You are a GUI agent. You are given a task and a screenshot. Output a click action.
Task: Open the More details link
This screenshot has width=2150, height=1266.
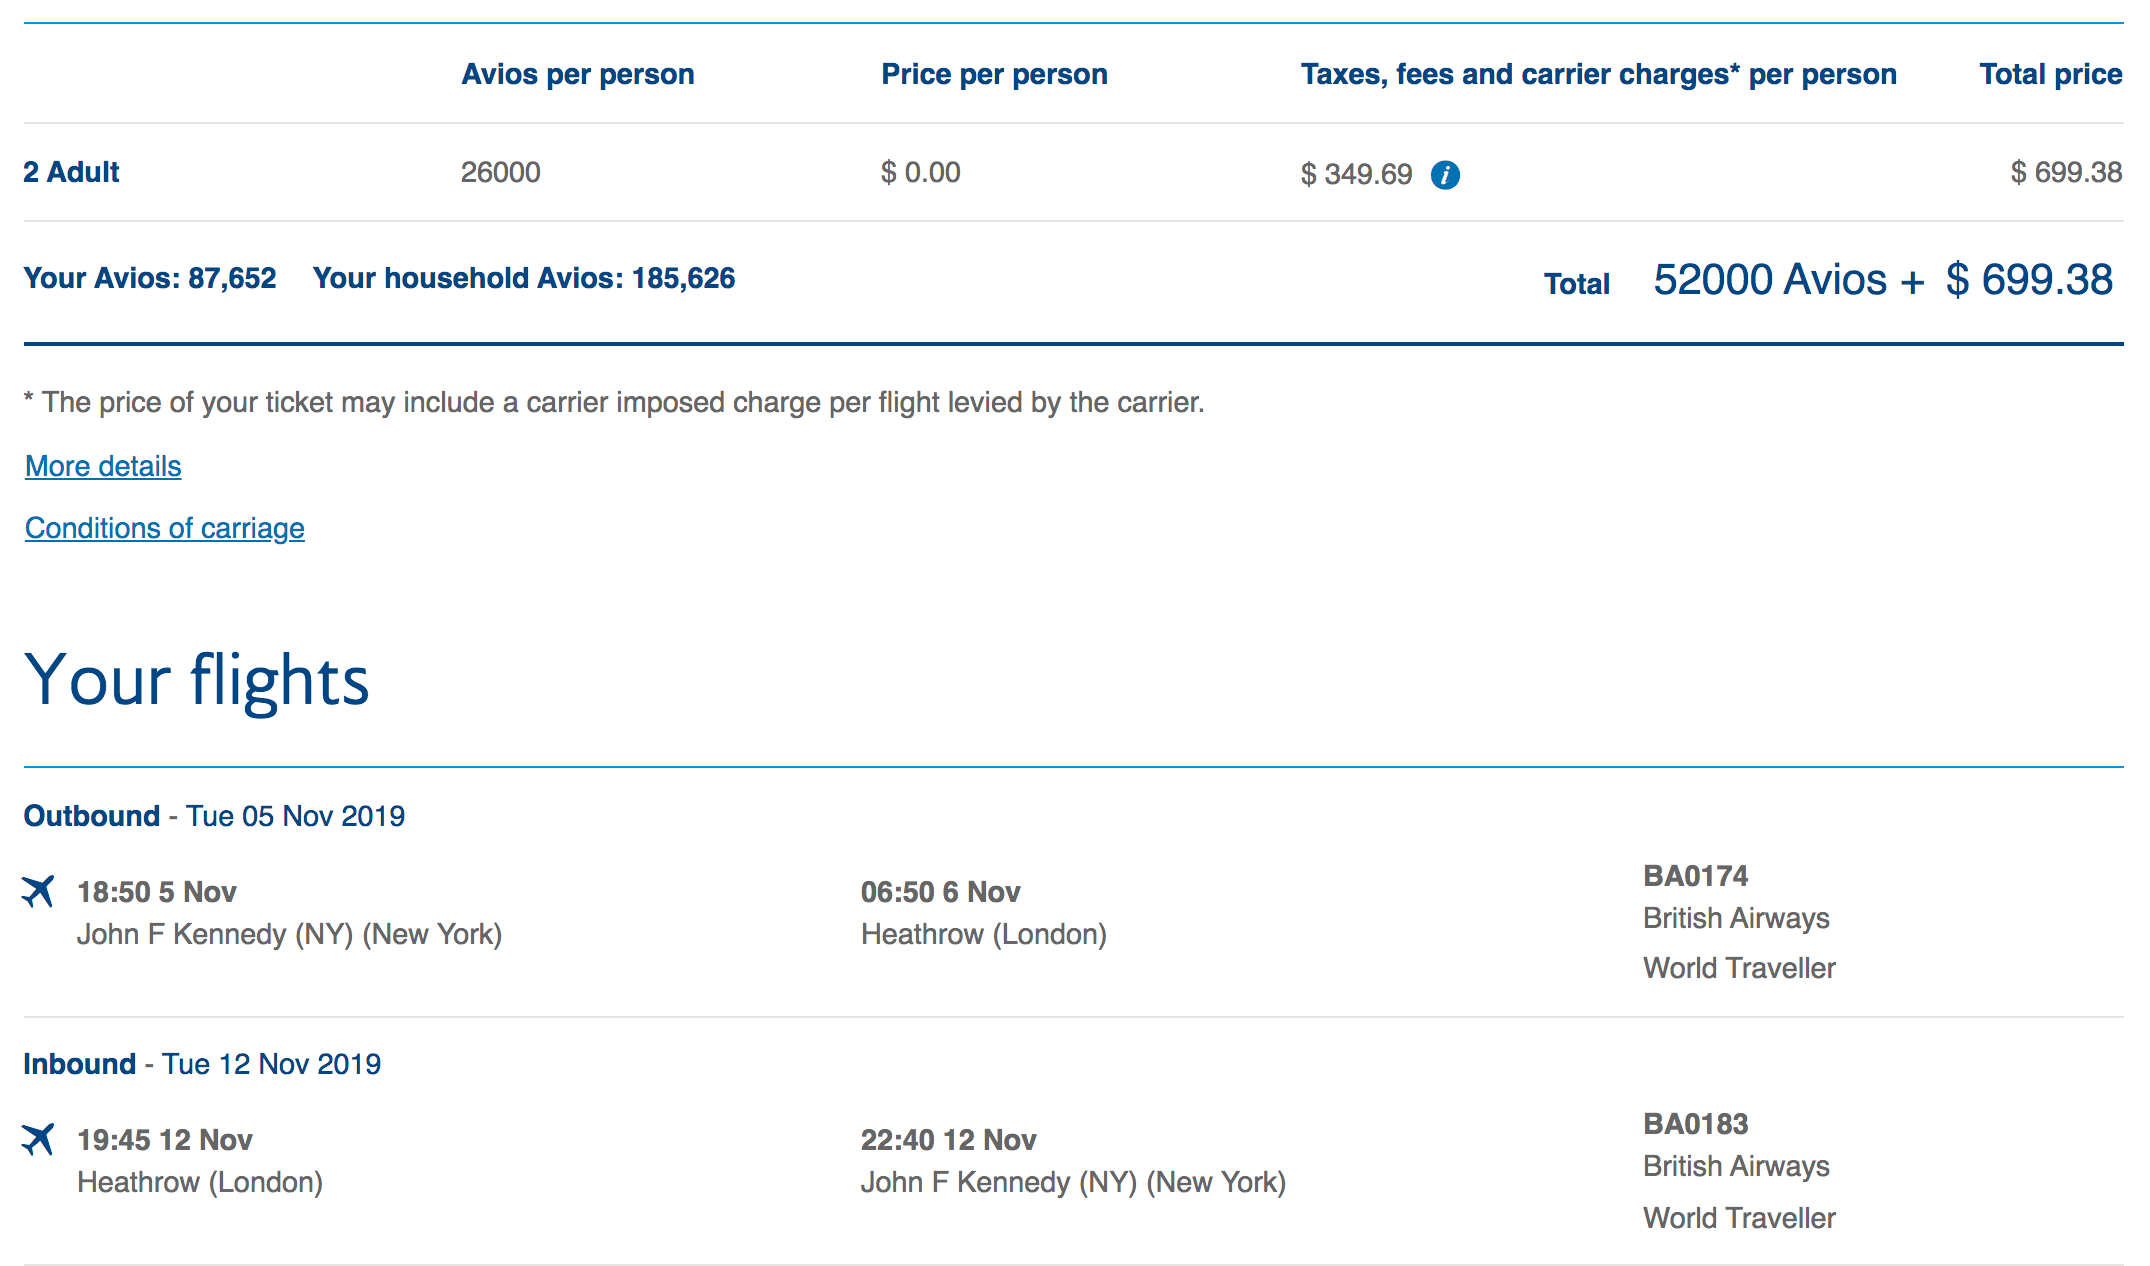[x=103, y=466]
